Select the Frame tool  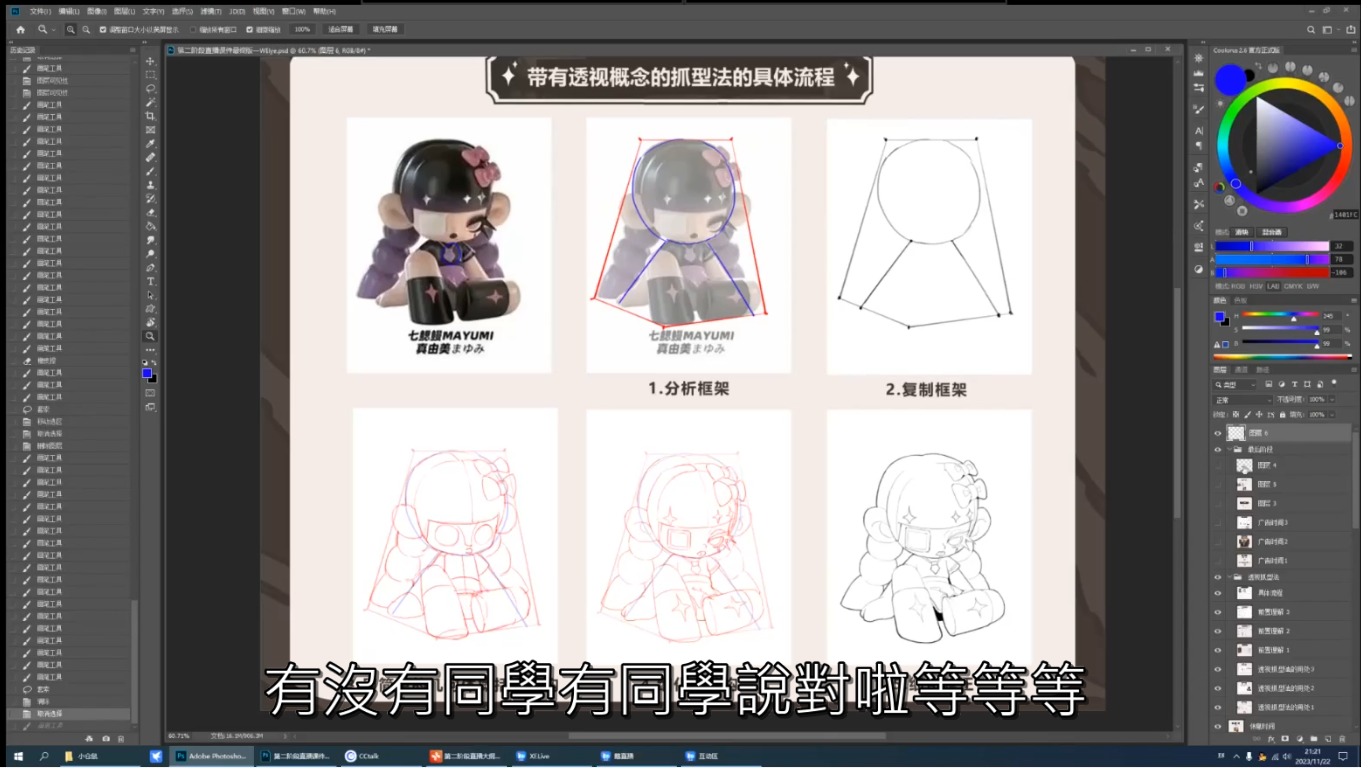[151, 130]
